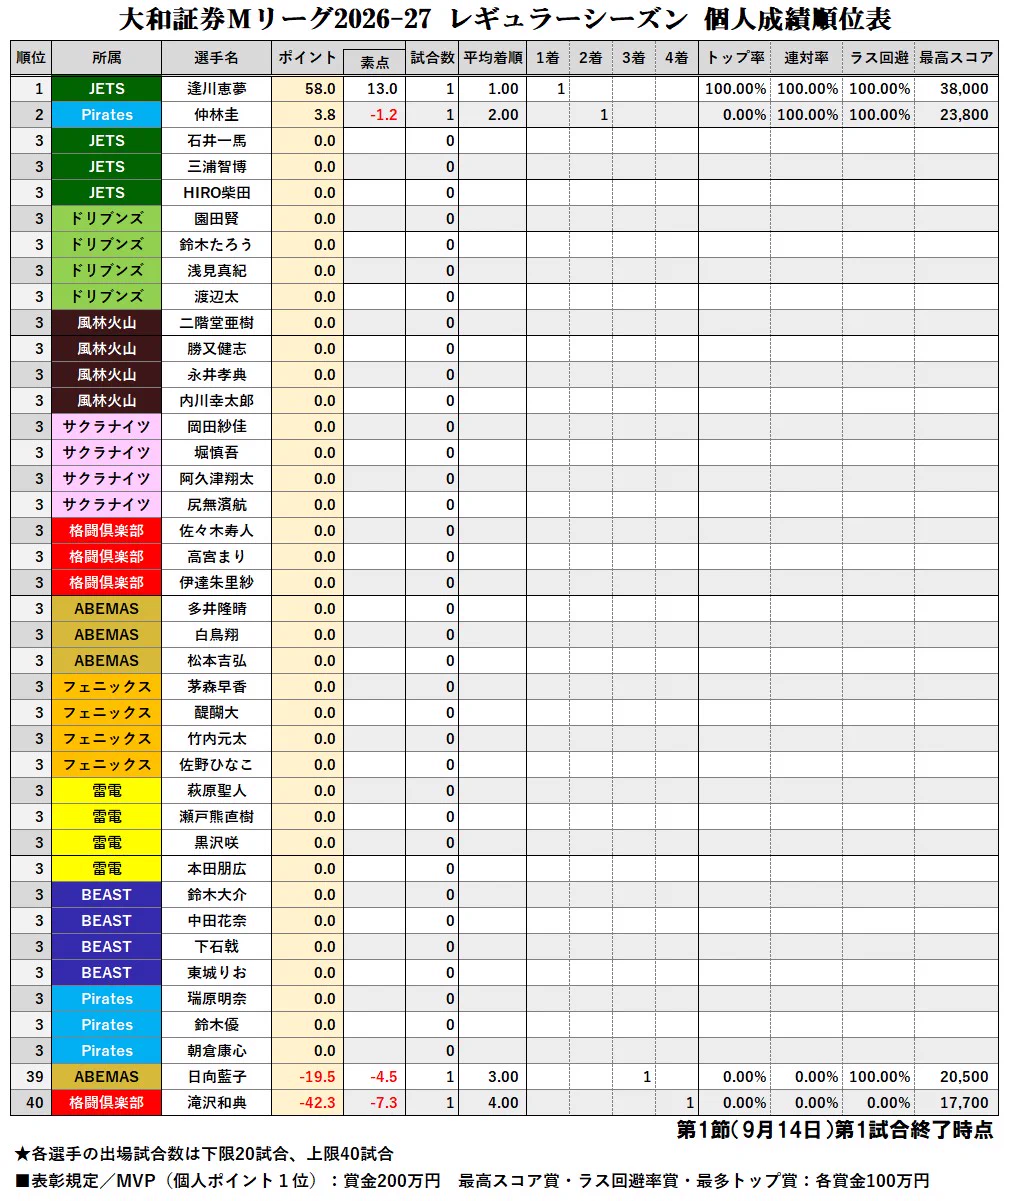The width and height of the screenshot is (1010, 1201).
Task: Select player name 瀬戸熊直樹
Action: pos(216,817)
